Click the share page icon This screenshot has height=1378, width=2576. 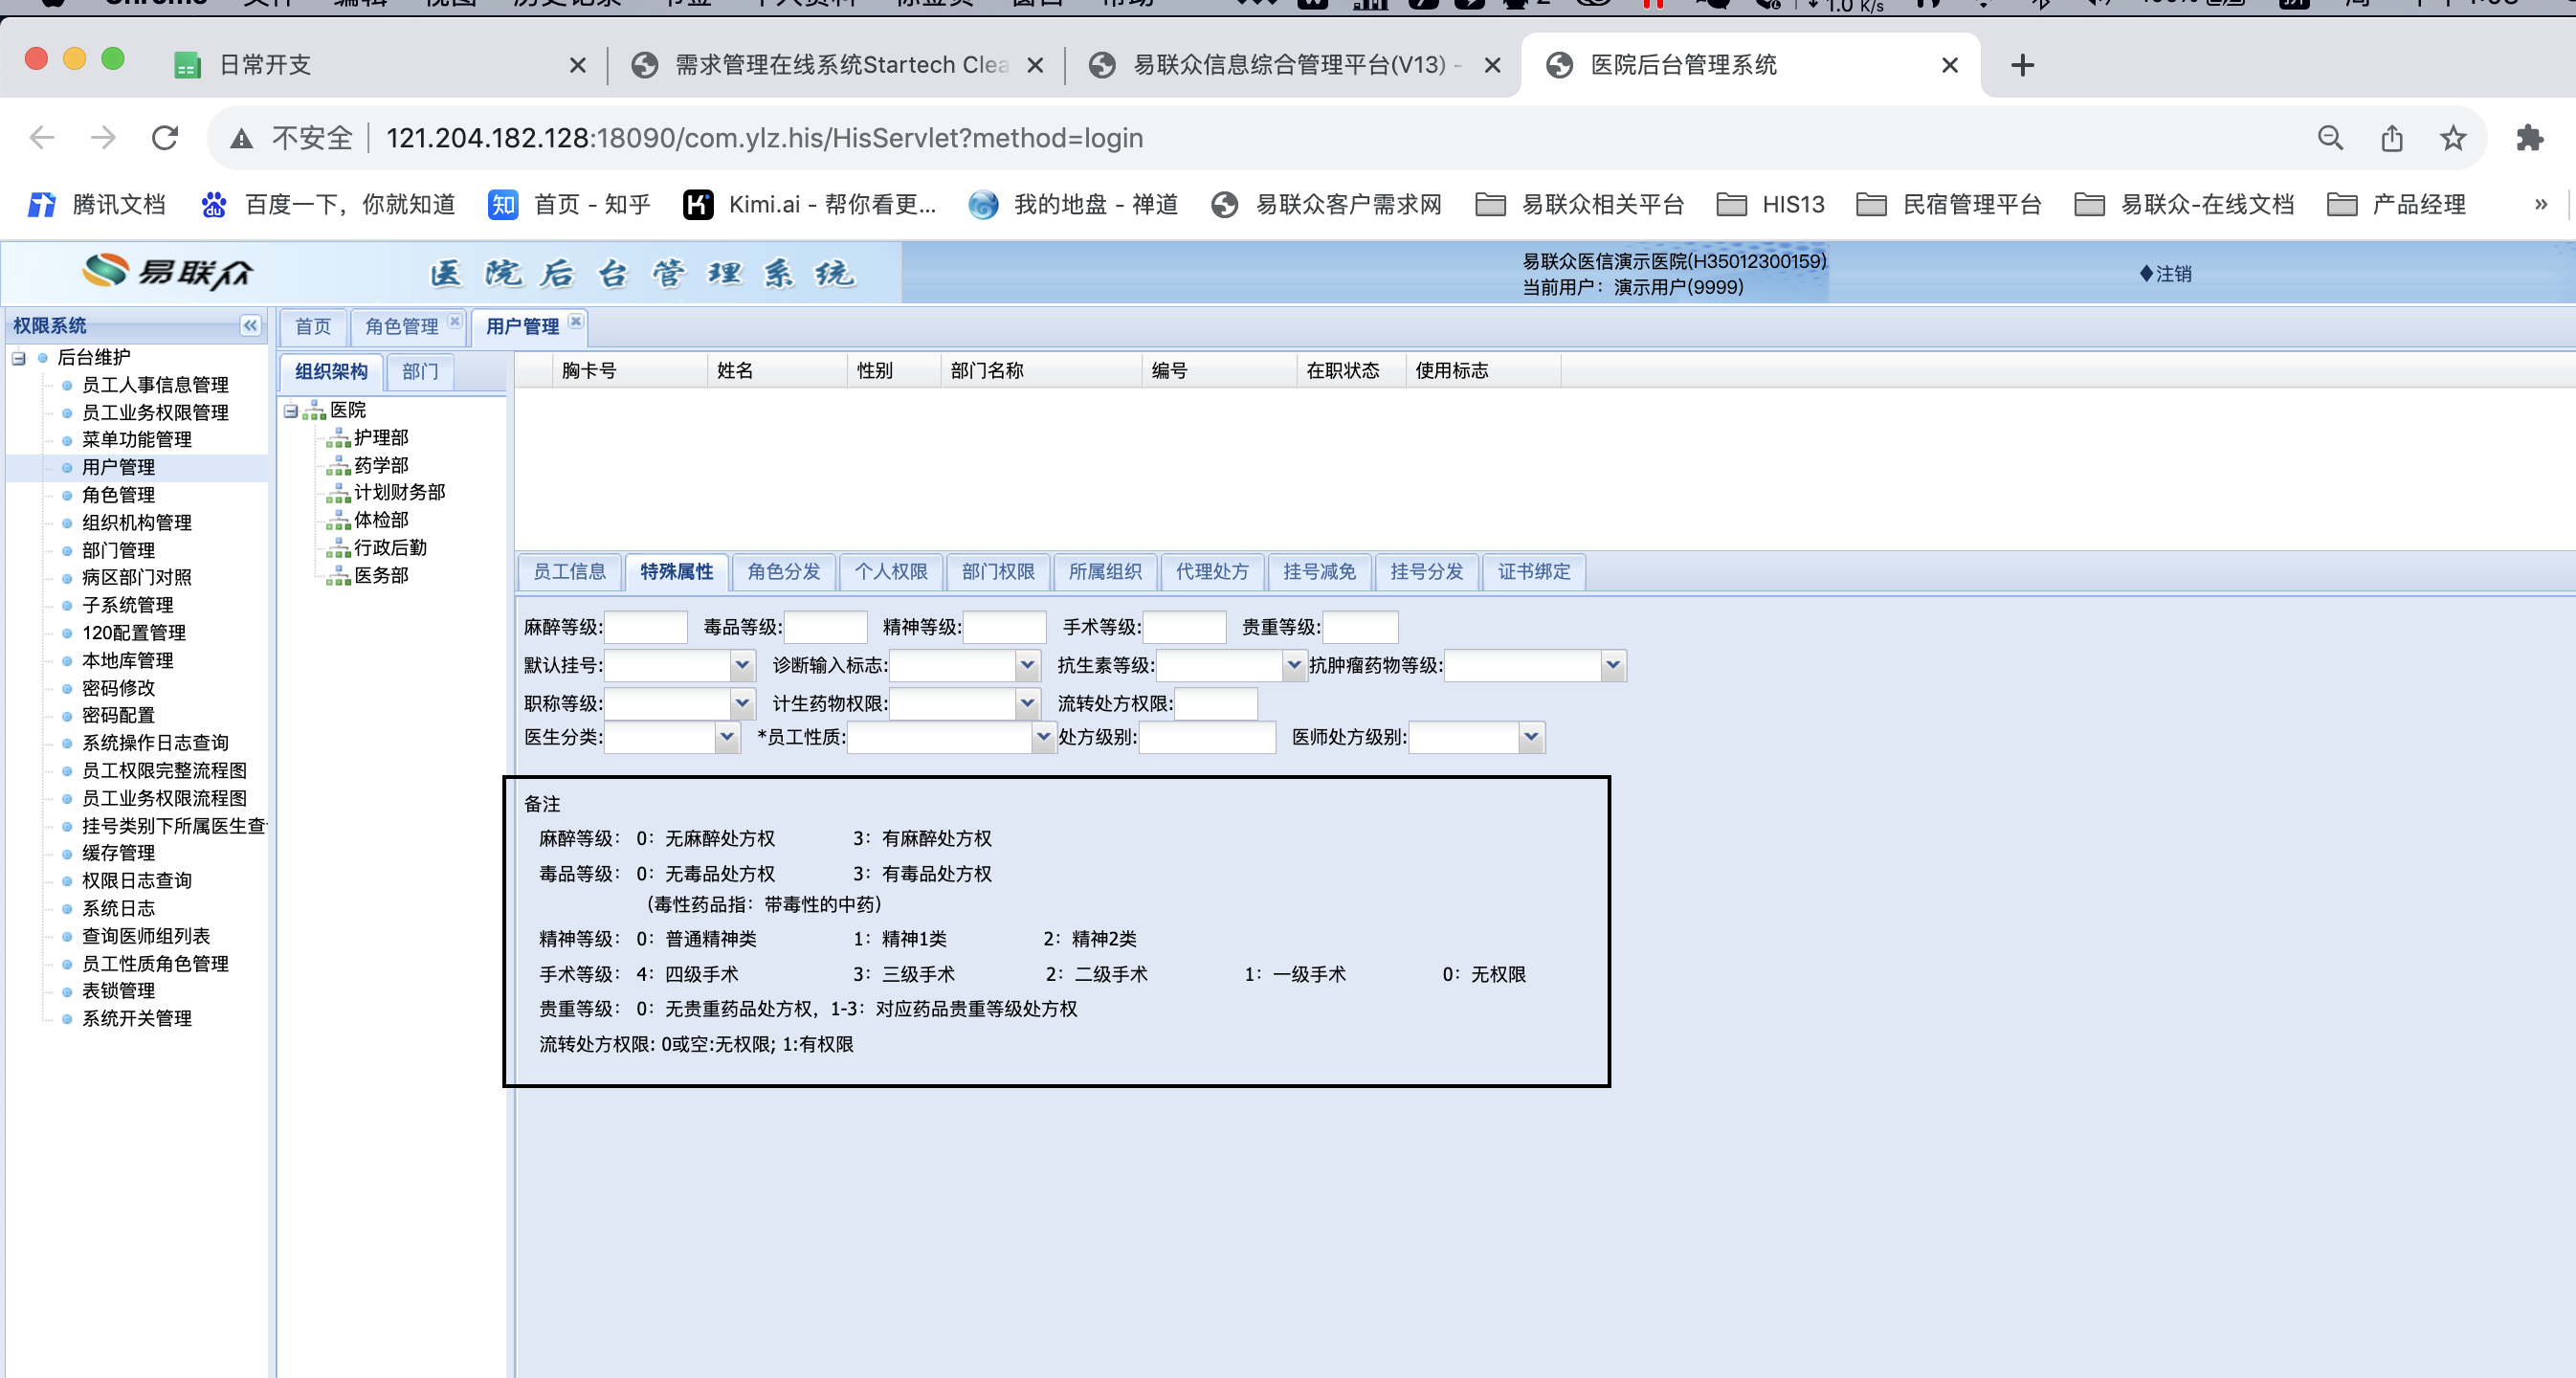tap(2391, 138)
